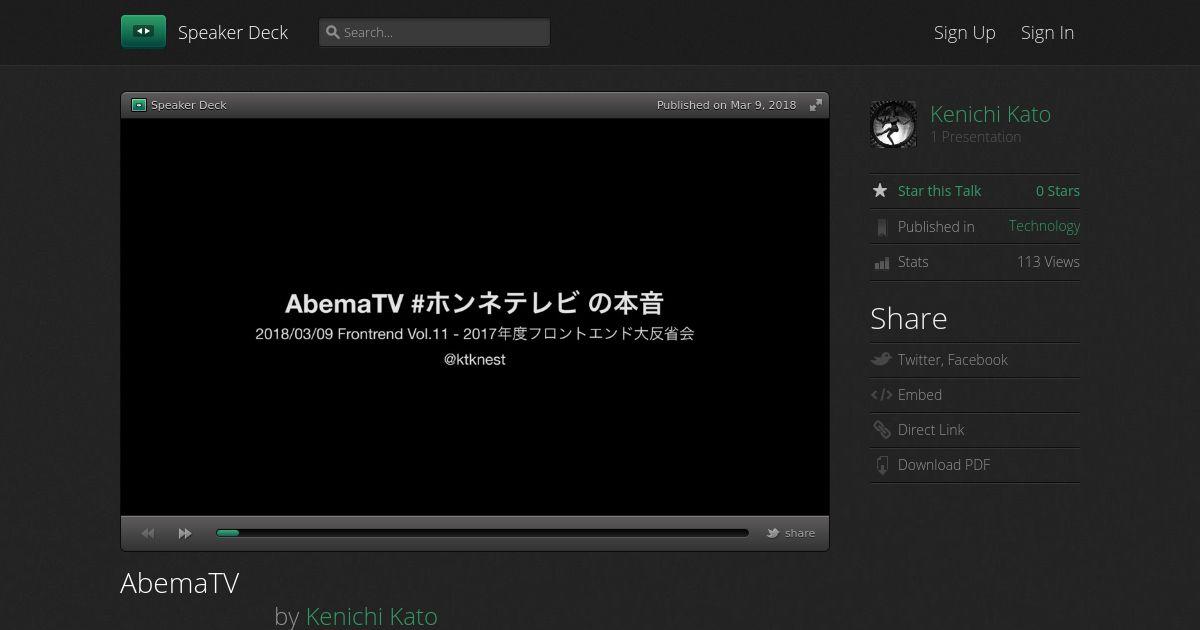Click the share label in the player bar

tap(800, 533)
